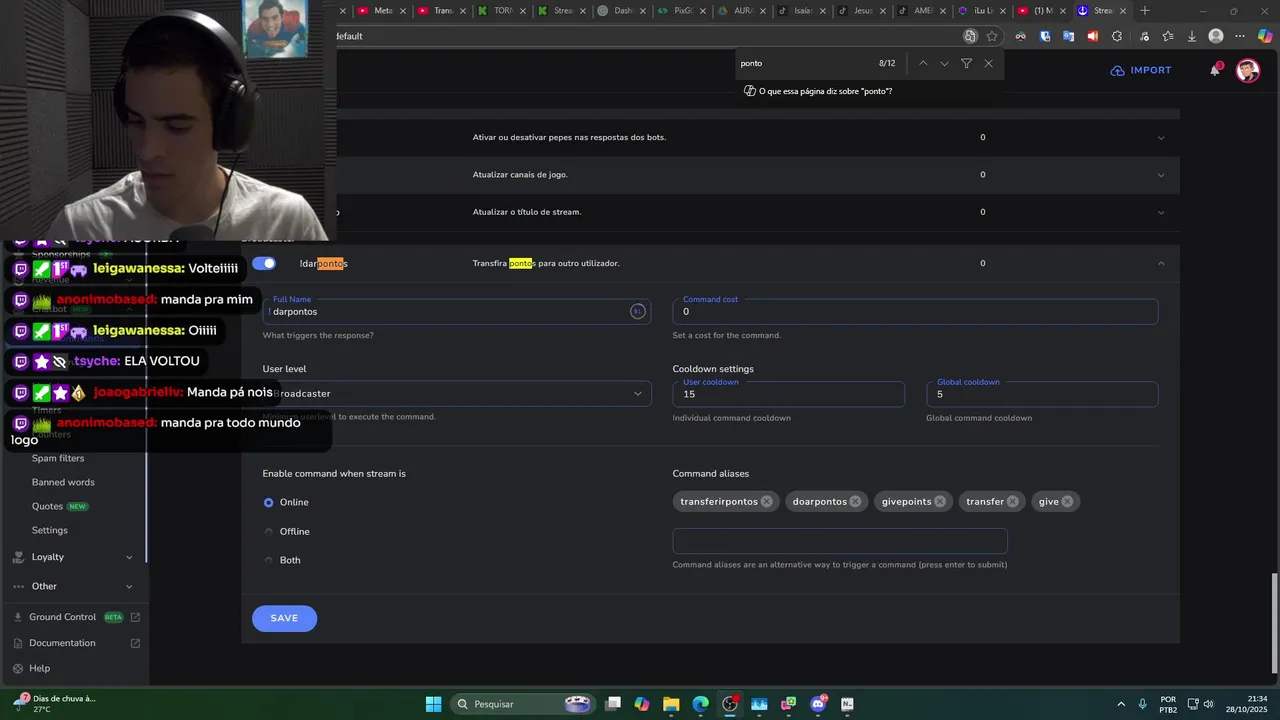Click the taskbar Pesquisar search box
This screenshot has height=720, width=1280.
pos(522,704)
